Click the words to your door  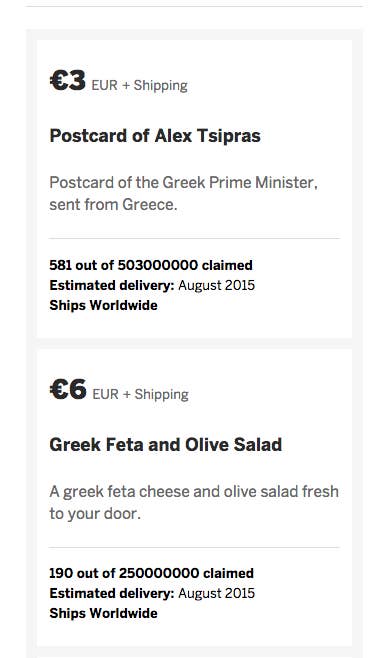(95, 514)
